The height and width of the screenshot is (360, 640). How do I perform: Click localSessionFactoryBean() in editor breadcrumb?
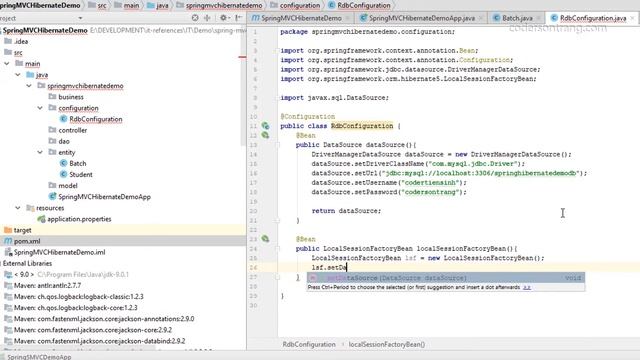coord(387,344)
